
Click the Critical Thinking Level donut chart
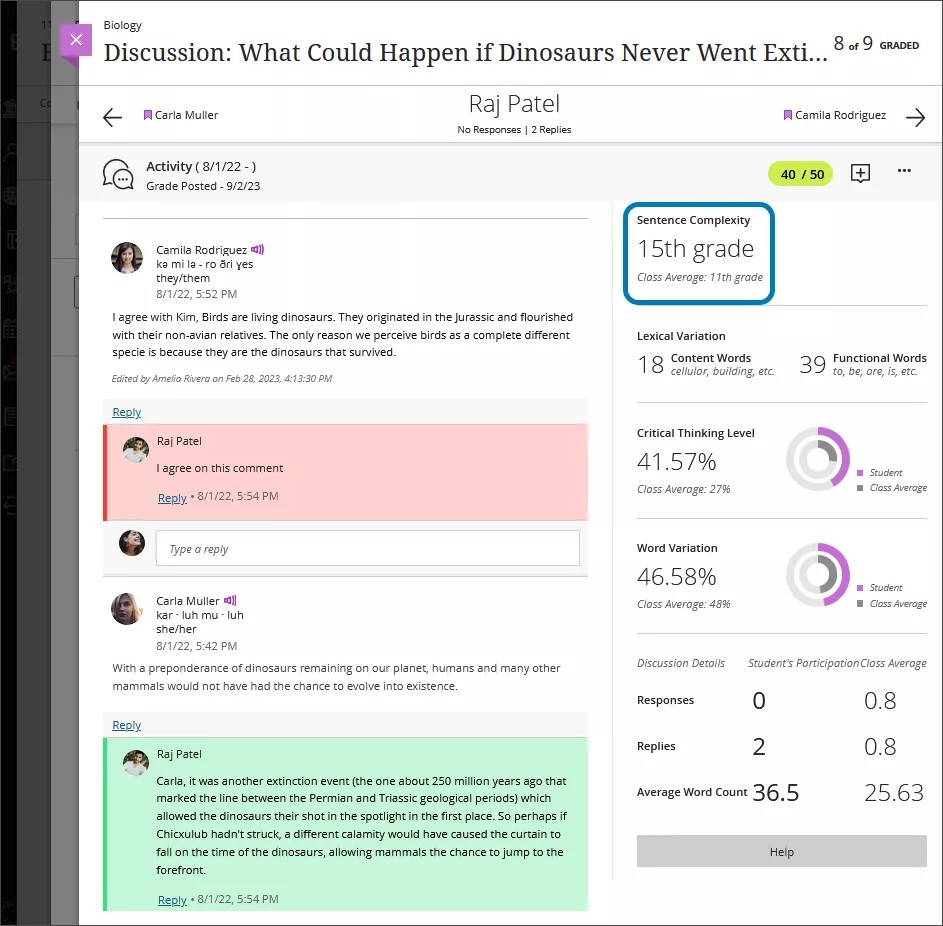pyautogui.click(x=819, y=458)
